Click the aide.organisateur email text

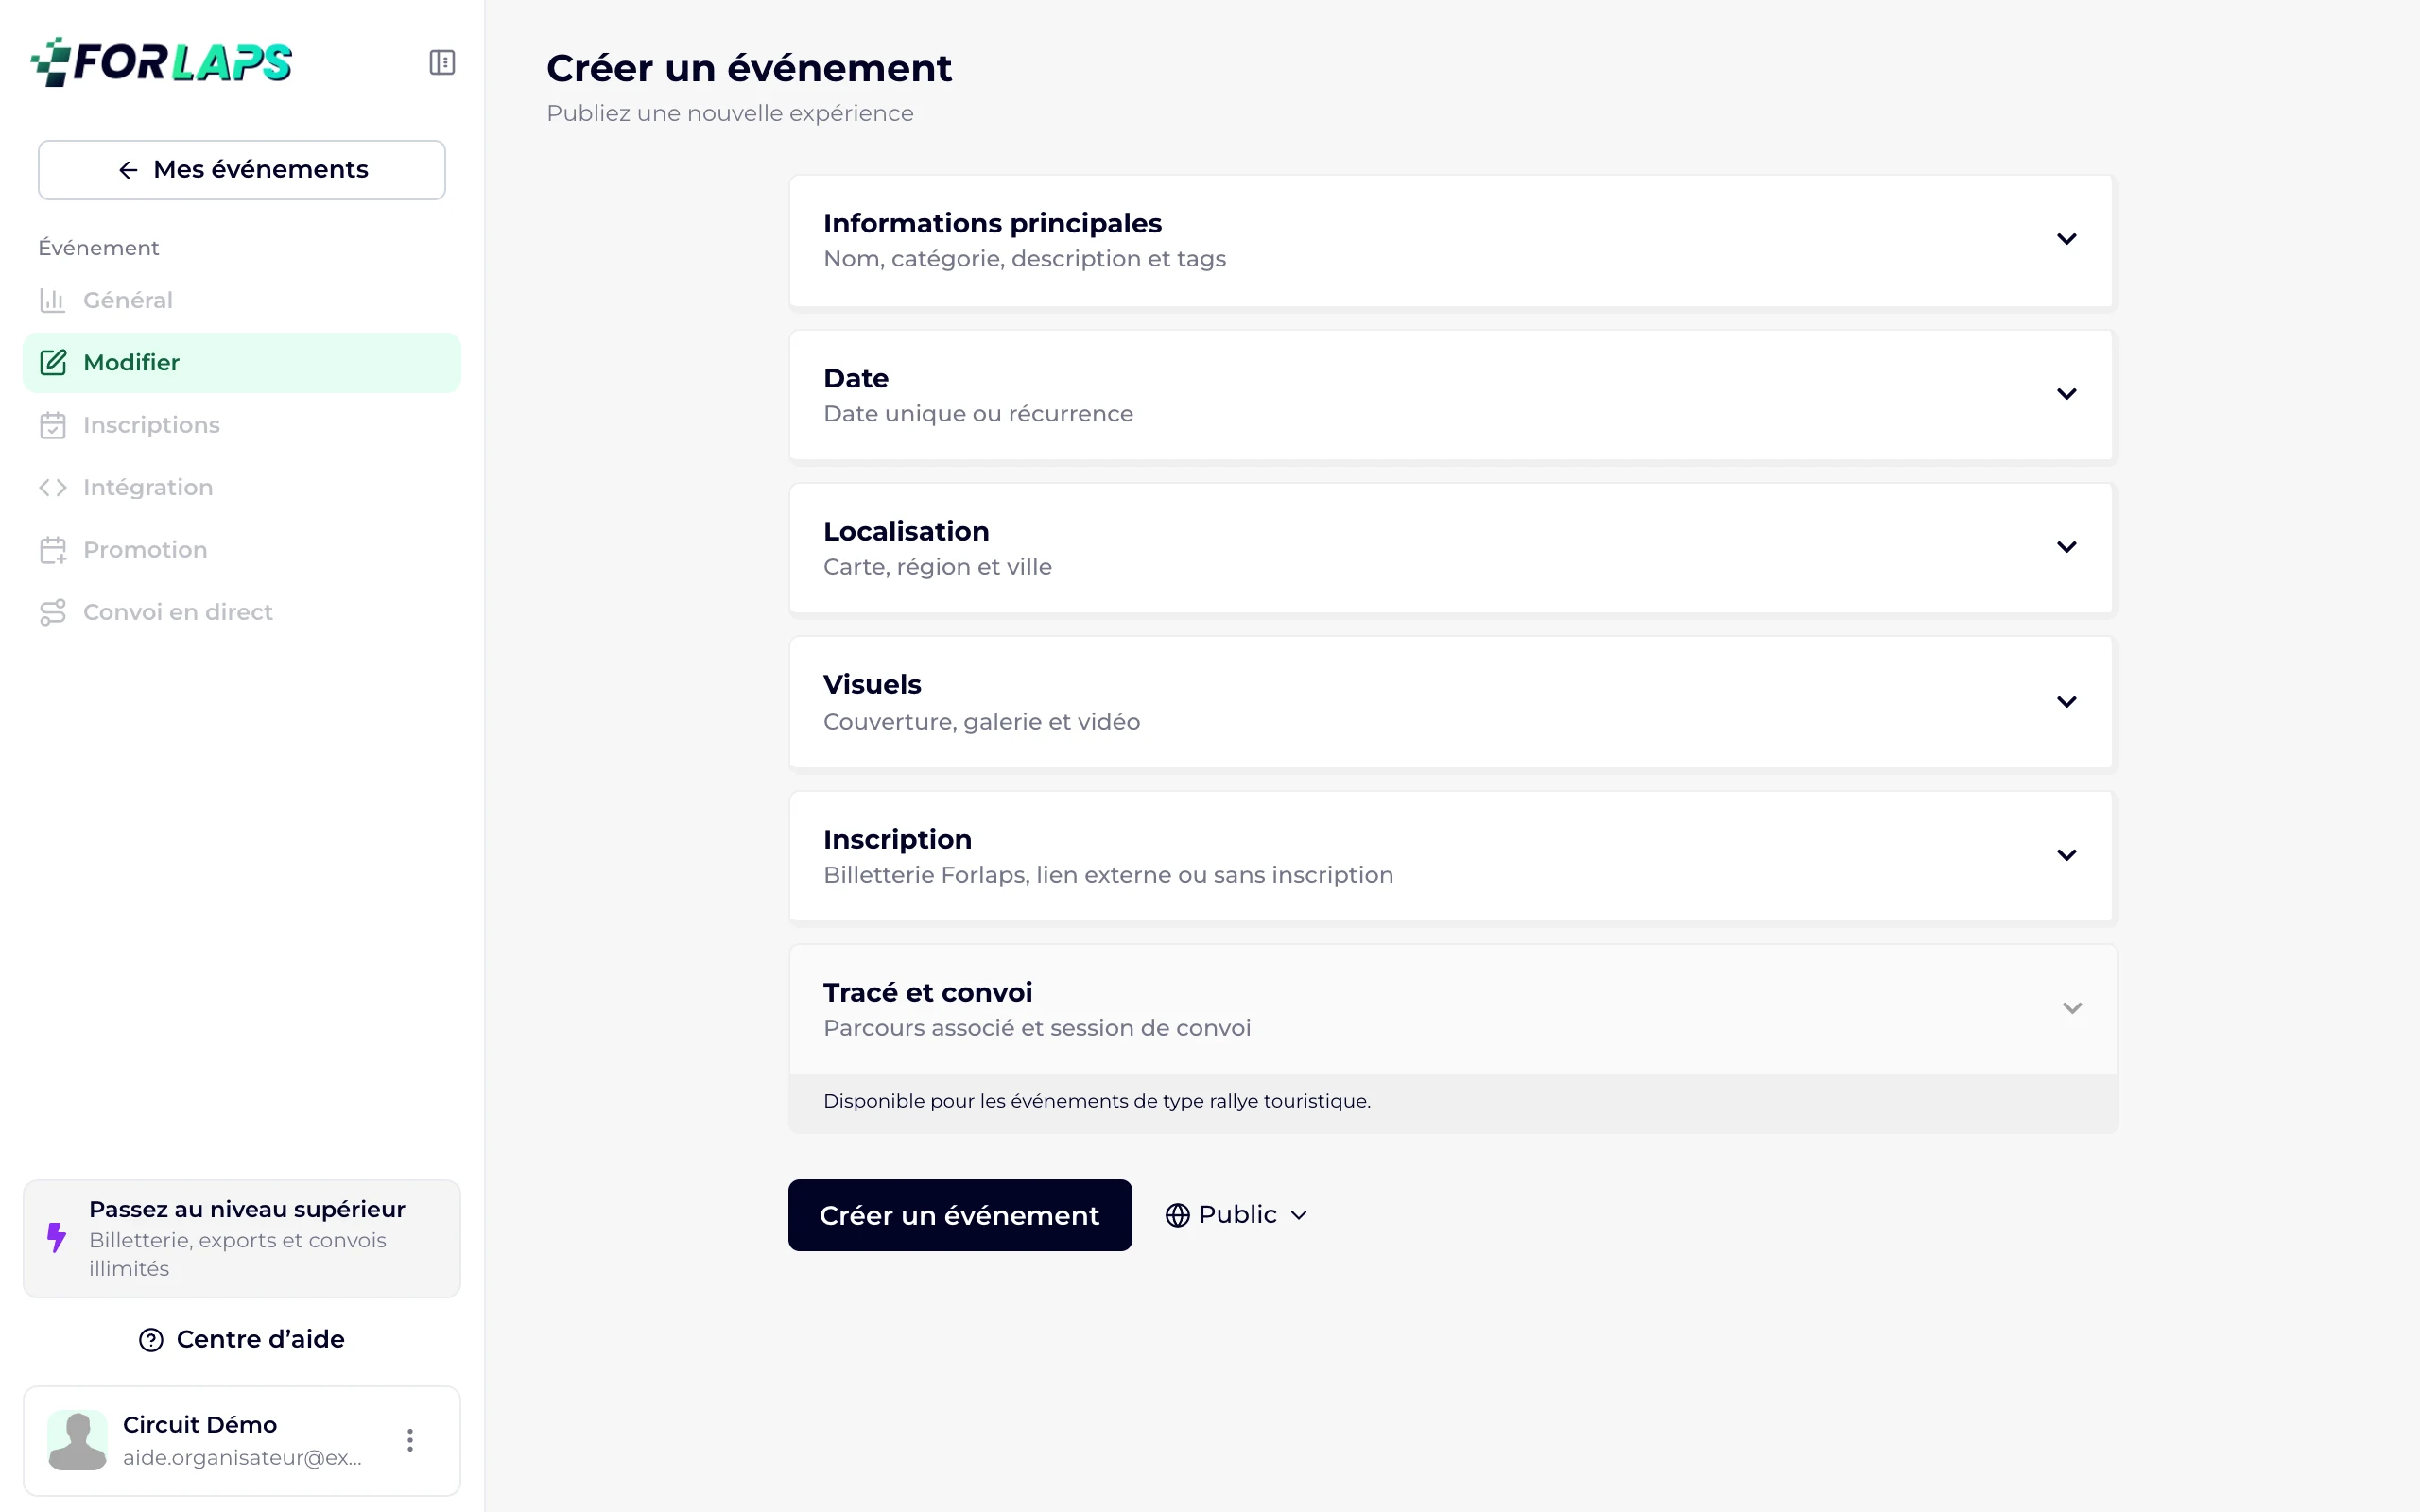point(242,1458)
